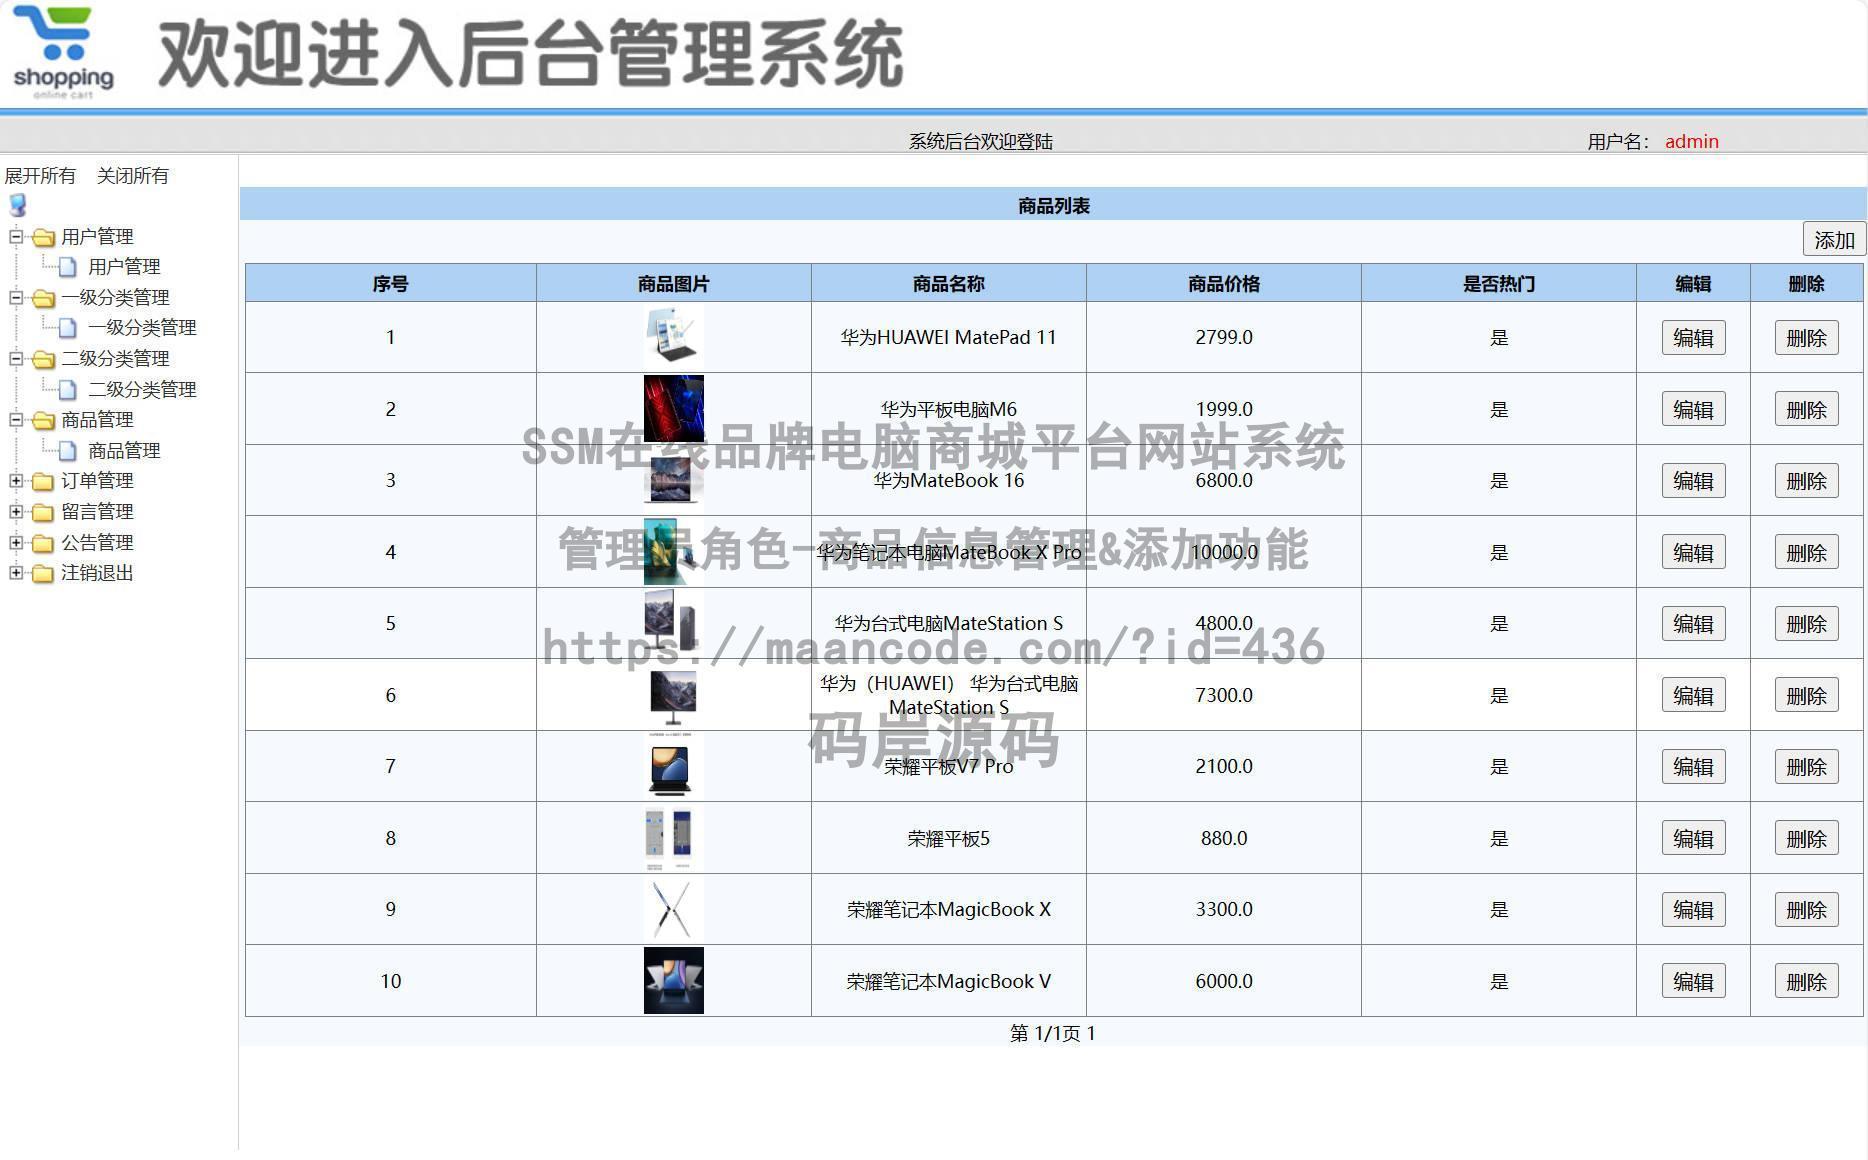Click the MateBook 16 product thumbnail
The image size is (1868, 1160).
(x=673, y=480)
